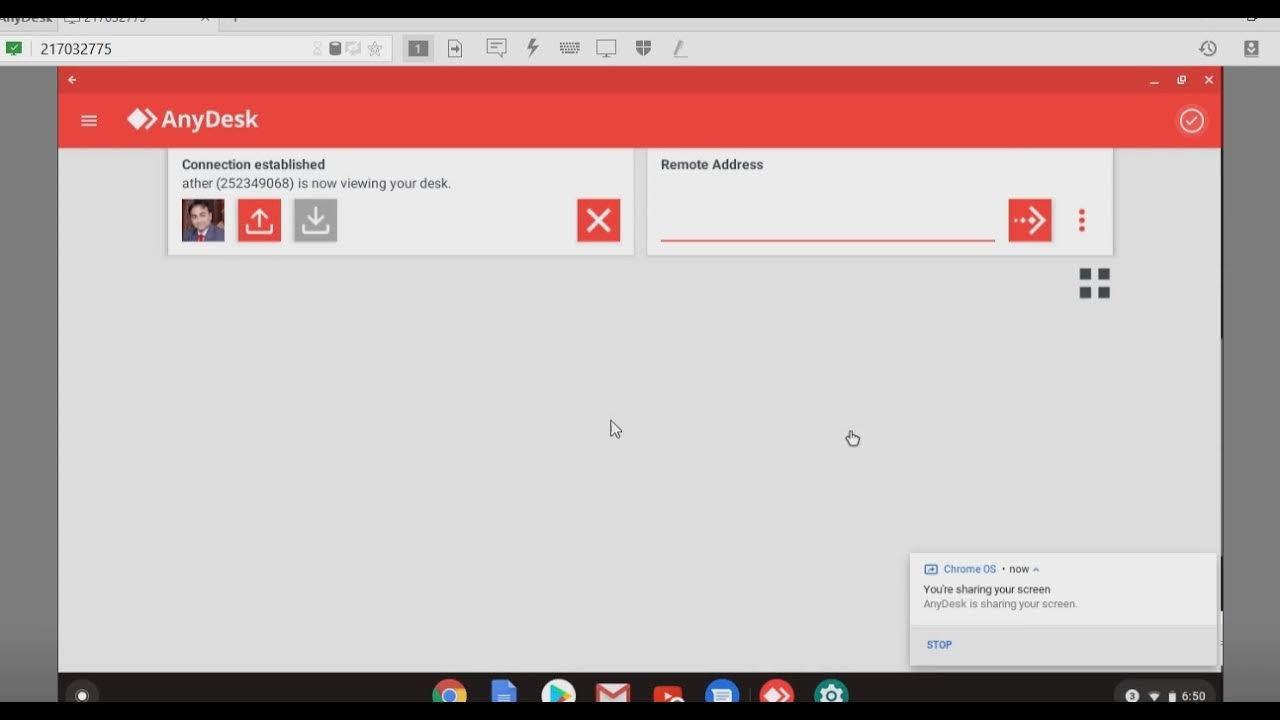Open the display settings monitor icon
Image resolution: width=1280 pixels, height=720 pixels.
point(606,48)
